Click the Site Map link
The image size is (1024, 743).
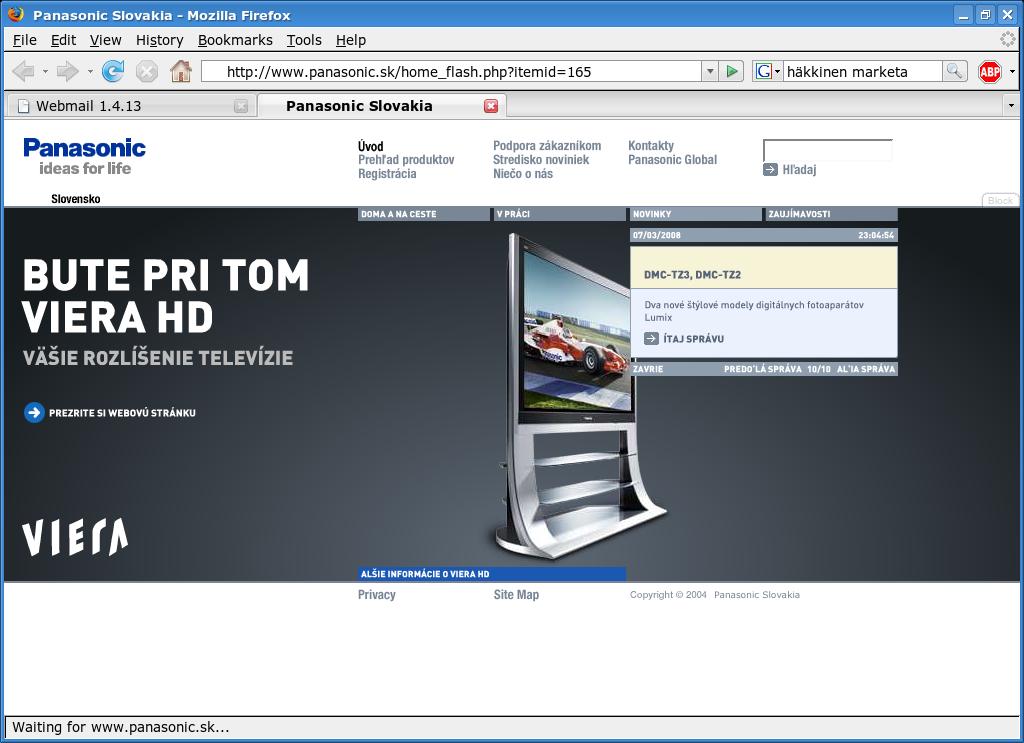click(516, 595)
